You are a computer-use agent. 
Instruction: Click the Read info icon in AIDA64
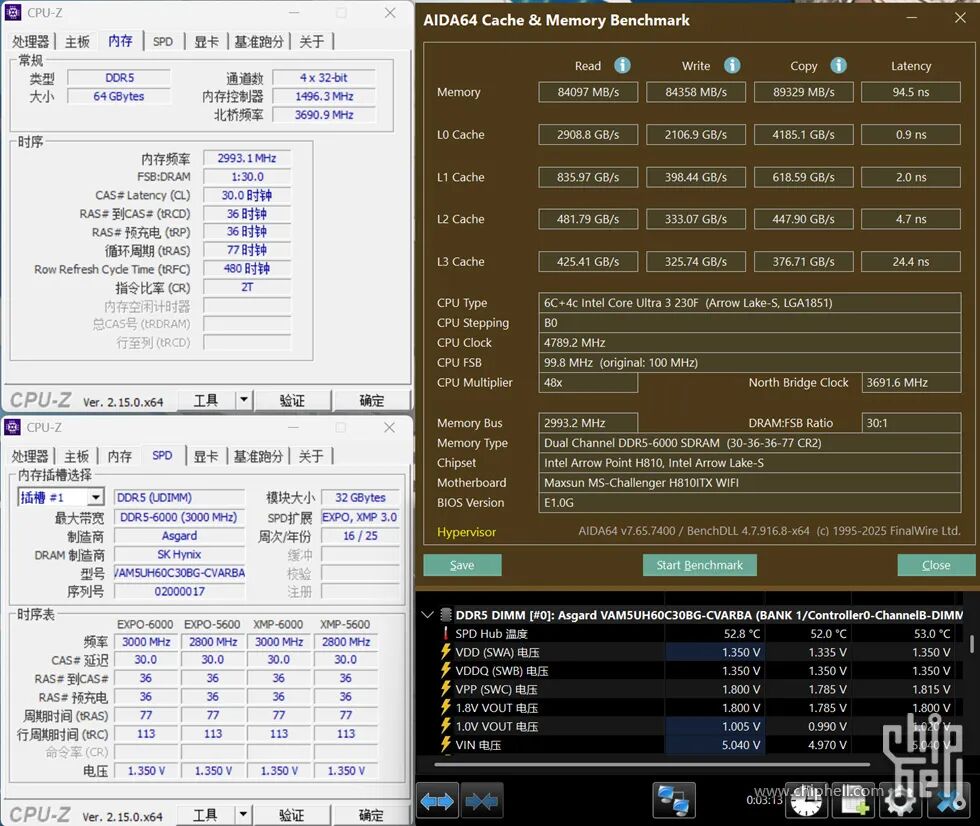click(x=622, y=65)
